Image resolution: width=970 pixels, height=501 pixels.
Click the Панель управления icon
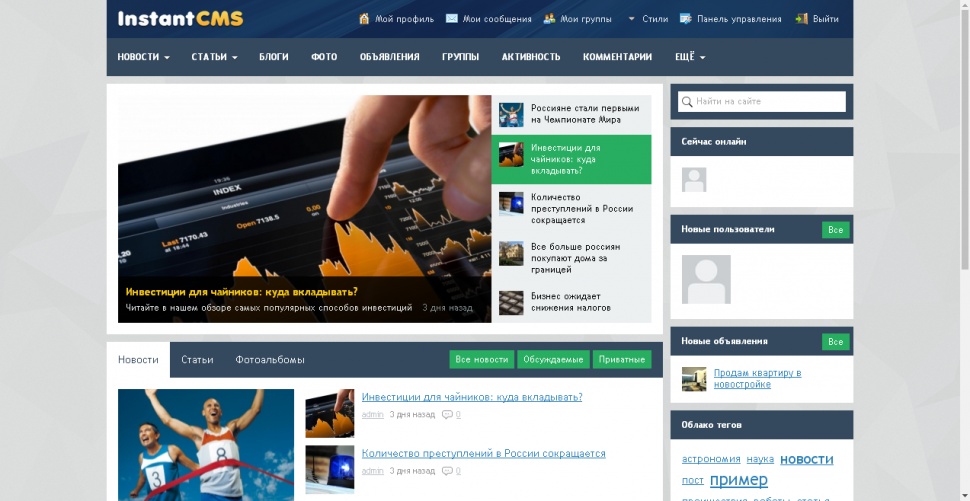click(686, 19)
